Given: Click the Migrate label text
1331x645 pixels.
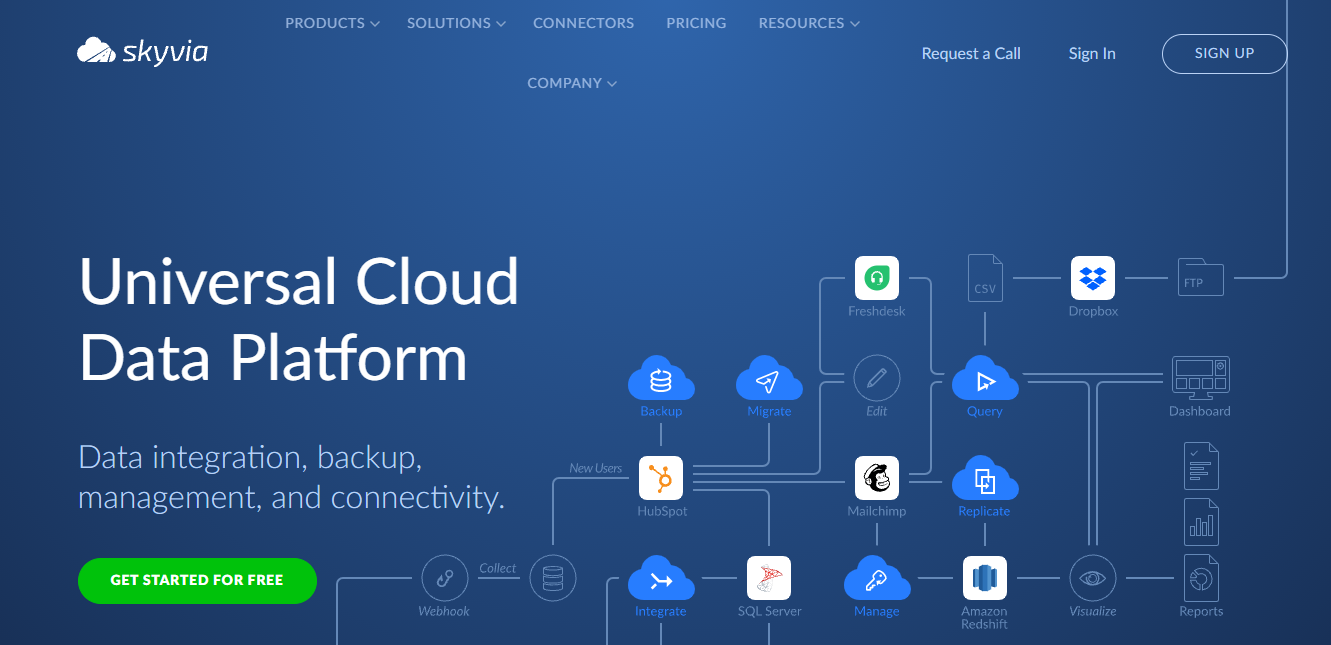Looking at the screenshot, I should point(769,411).
